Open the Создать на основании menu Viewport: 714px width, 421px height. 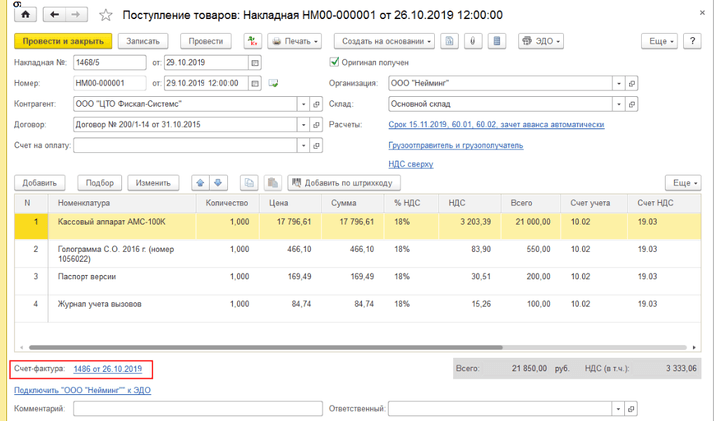pyautogui.click(x=386, y=42)
